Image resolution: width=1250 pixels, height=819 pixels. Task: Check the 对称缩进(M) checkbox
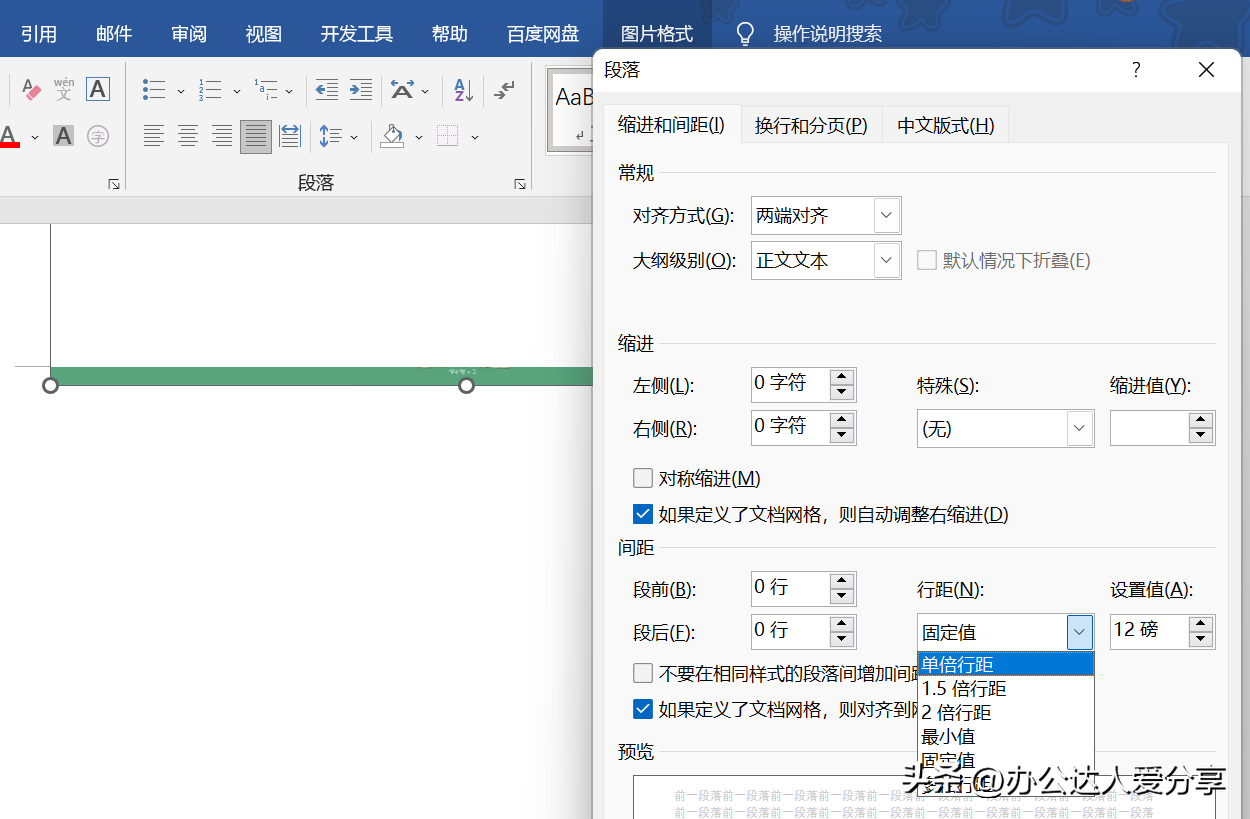(643, 478)
